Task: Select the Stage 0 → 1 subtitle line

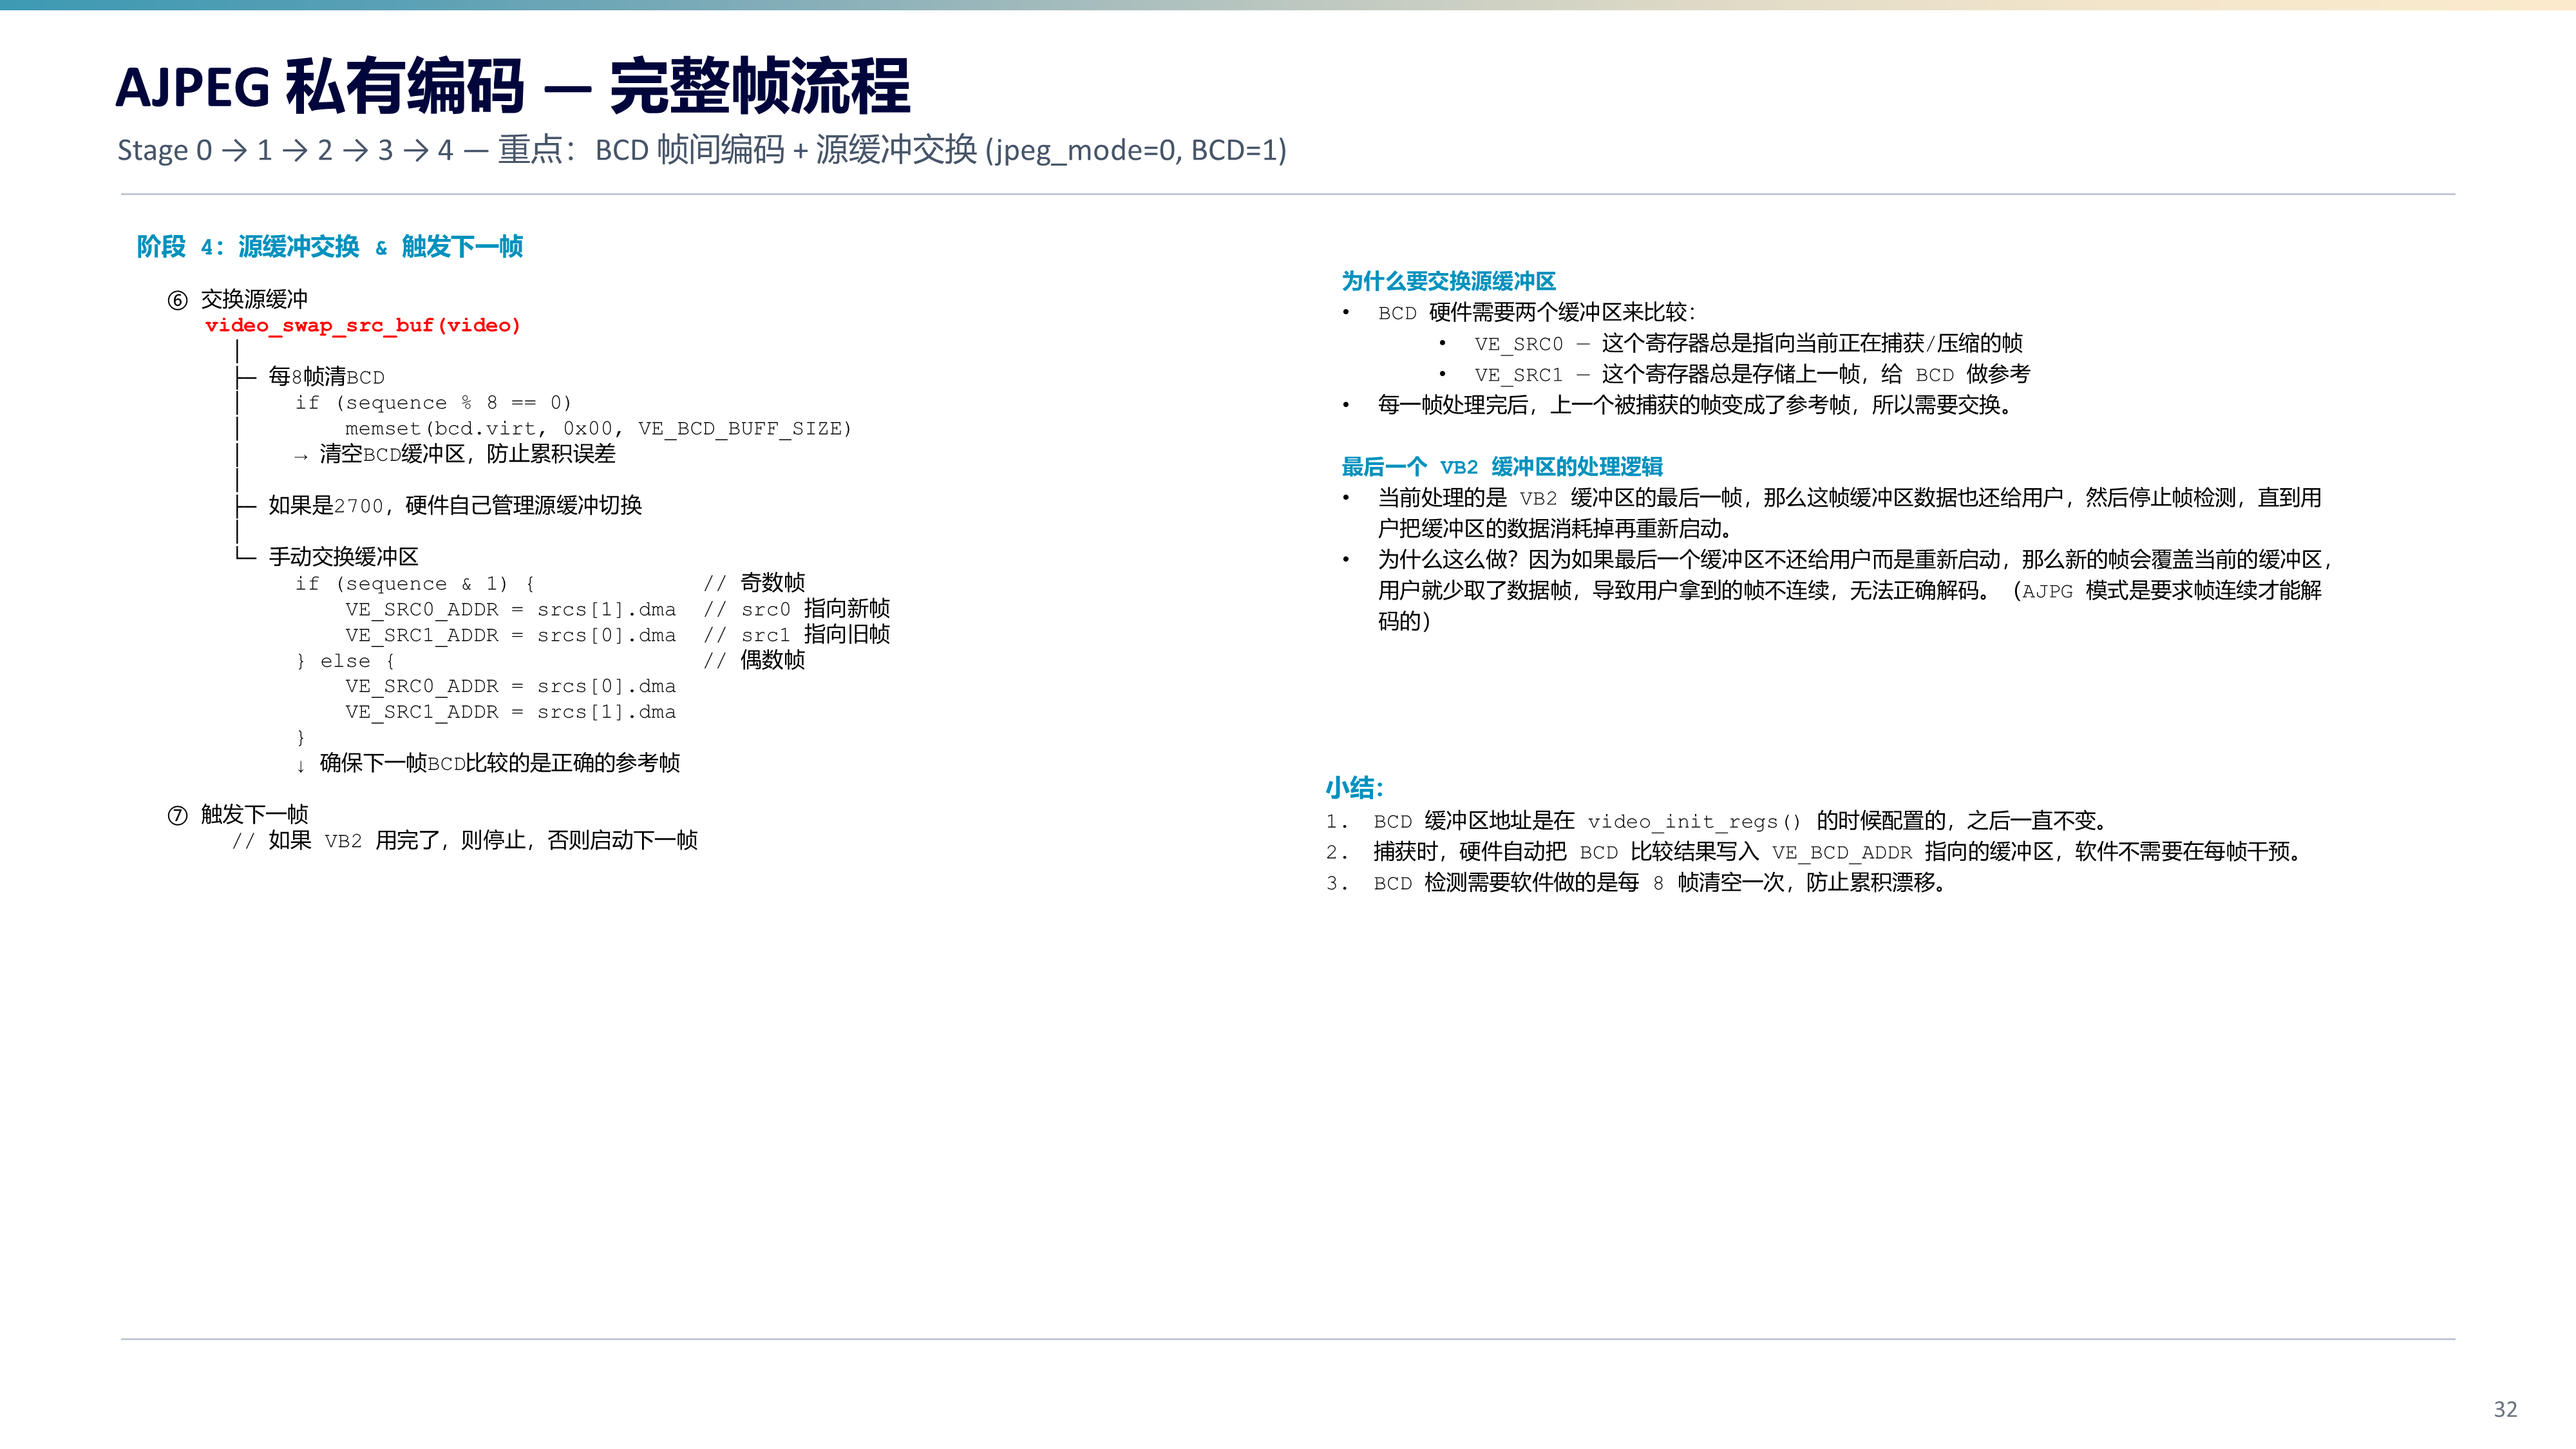Action: [x=702, y=150]
